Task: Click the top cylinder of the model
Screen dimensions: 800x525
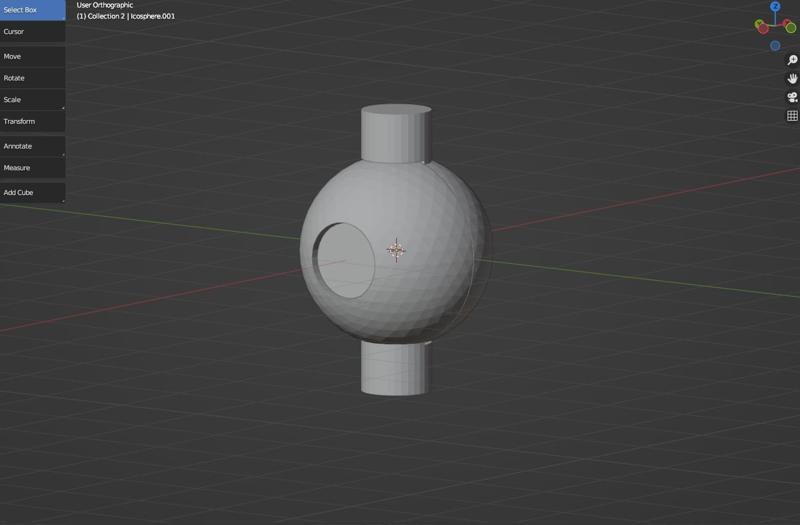Action: (x=396, y=134)
